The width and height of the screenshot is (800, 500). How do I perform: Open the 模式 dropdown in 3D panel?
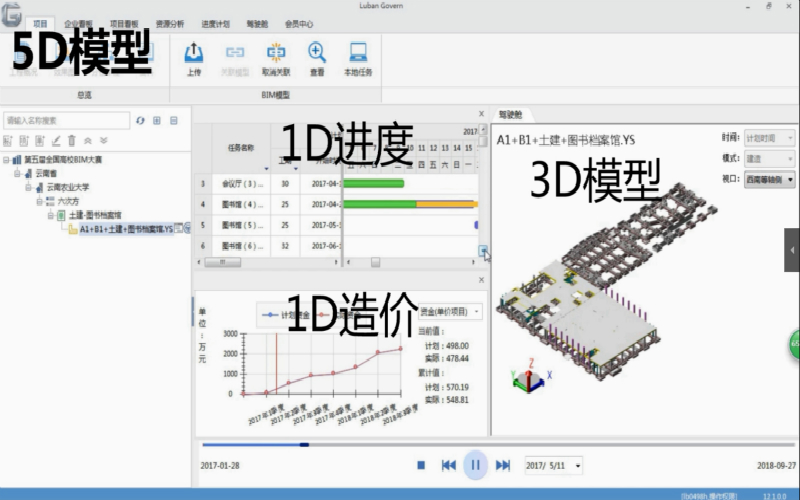769,159
